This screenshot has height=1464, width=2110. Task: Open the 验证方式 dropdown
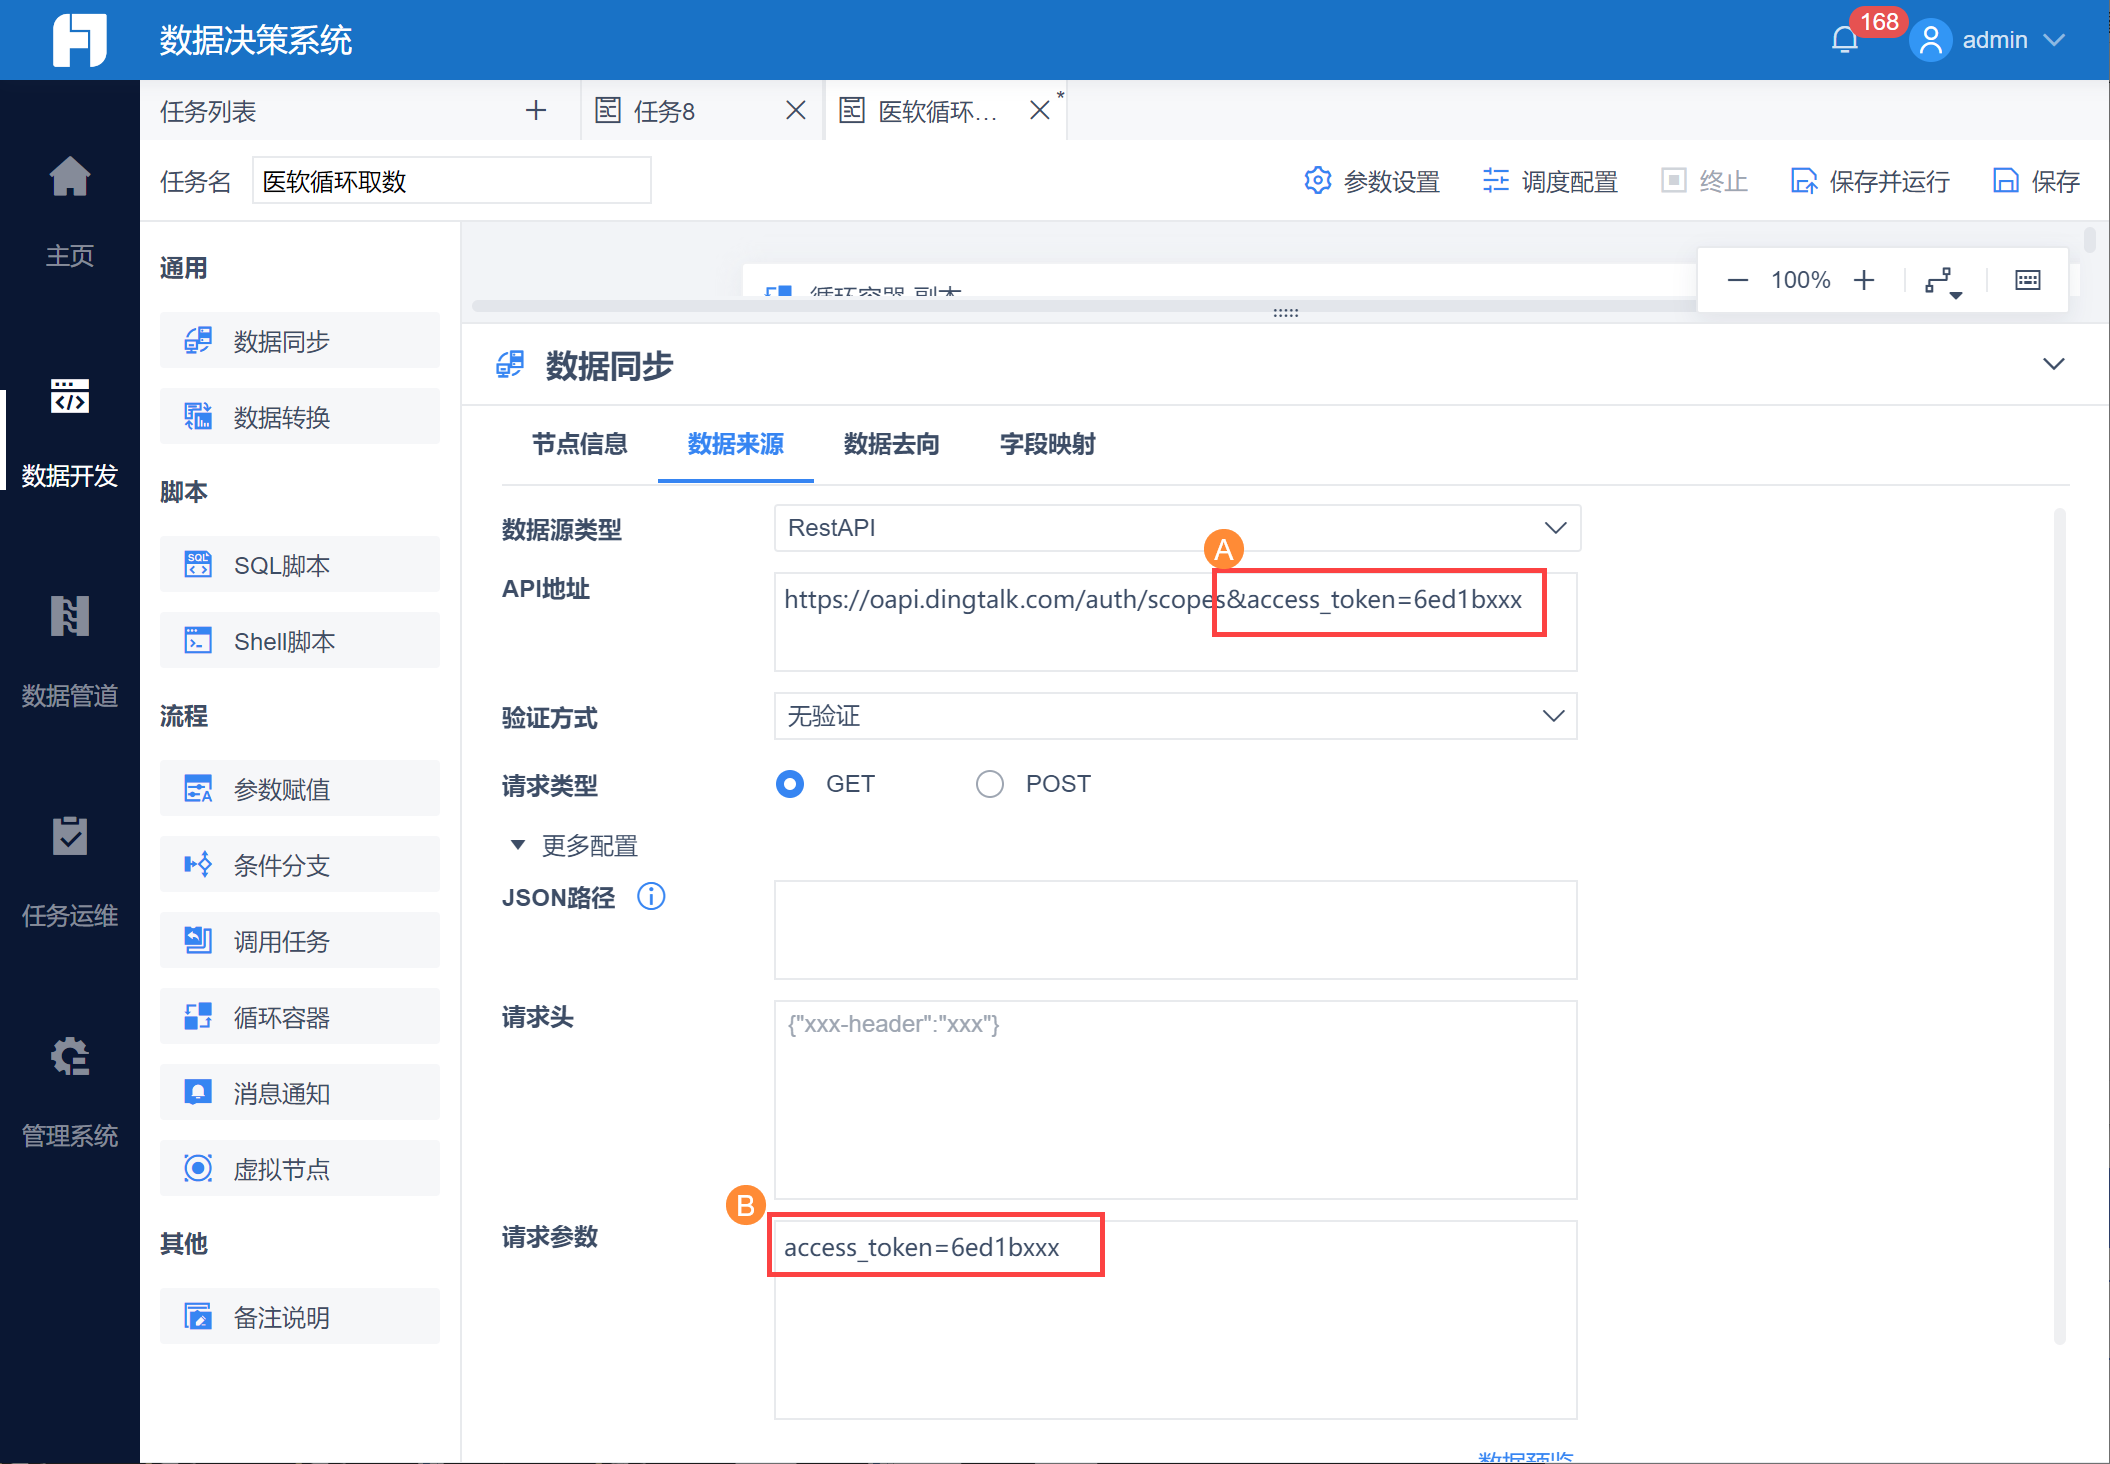click(1174, 716)
